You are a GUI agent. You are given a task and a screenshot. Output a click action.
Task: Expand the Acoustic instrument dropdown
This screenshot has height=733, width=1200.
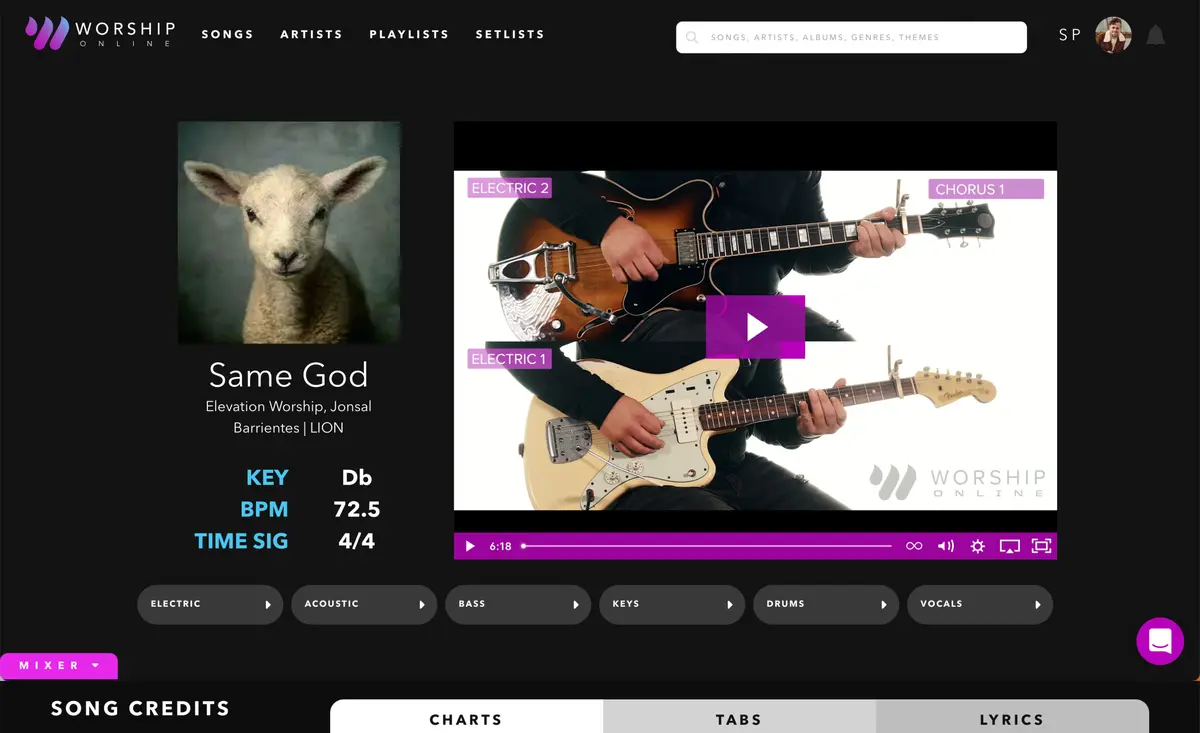point(364,604)
